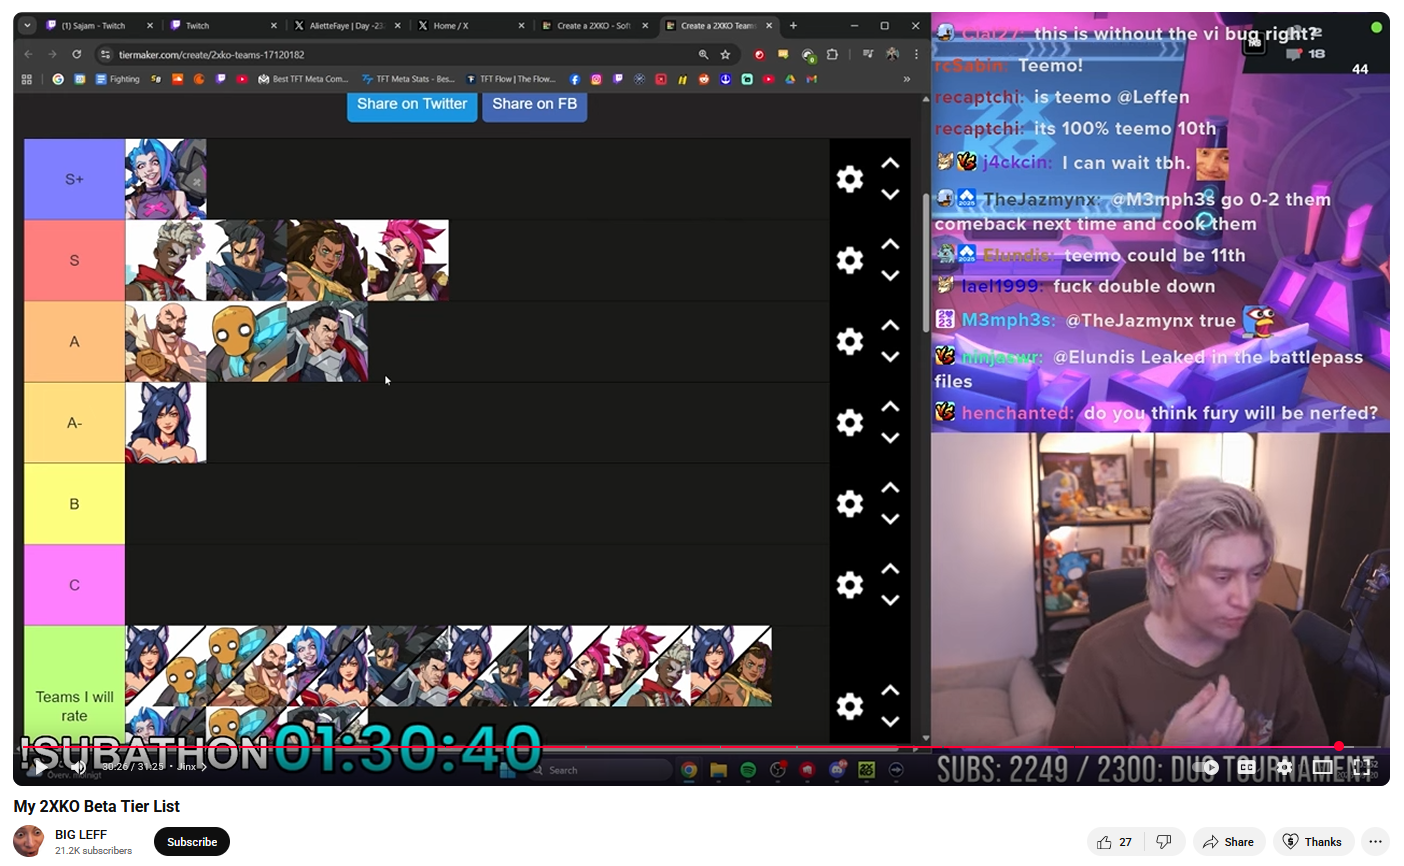
Task: Open the BIG LEFF channel name link
Action: tap(81, 834)
